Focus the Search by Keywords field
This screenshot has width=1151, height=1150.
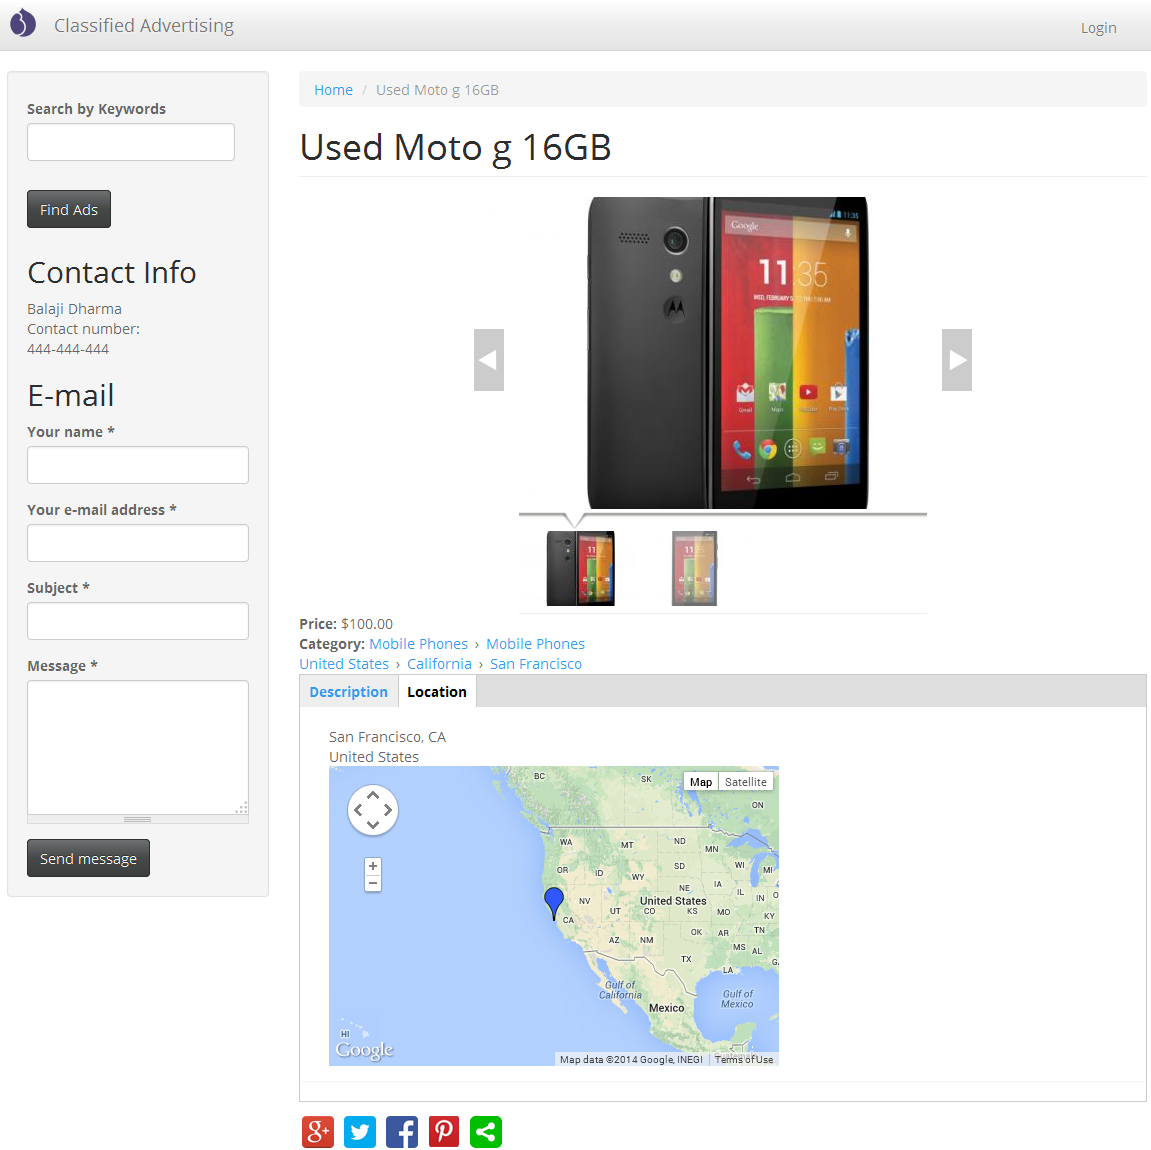coord(131,142)
